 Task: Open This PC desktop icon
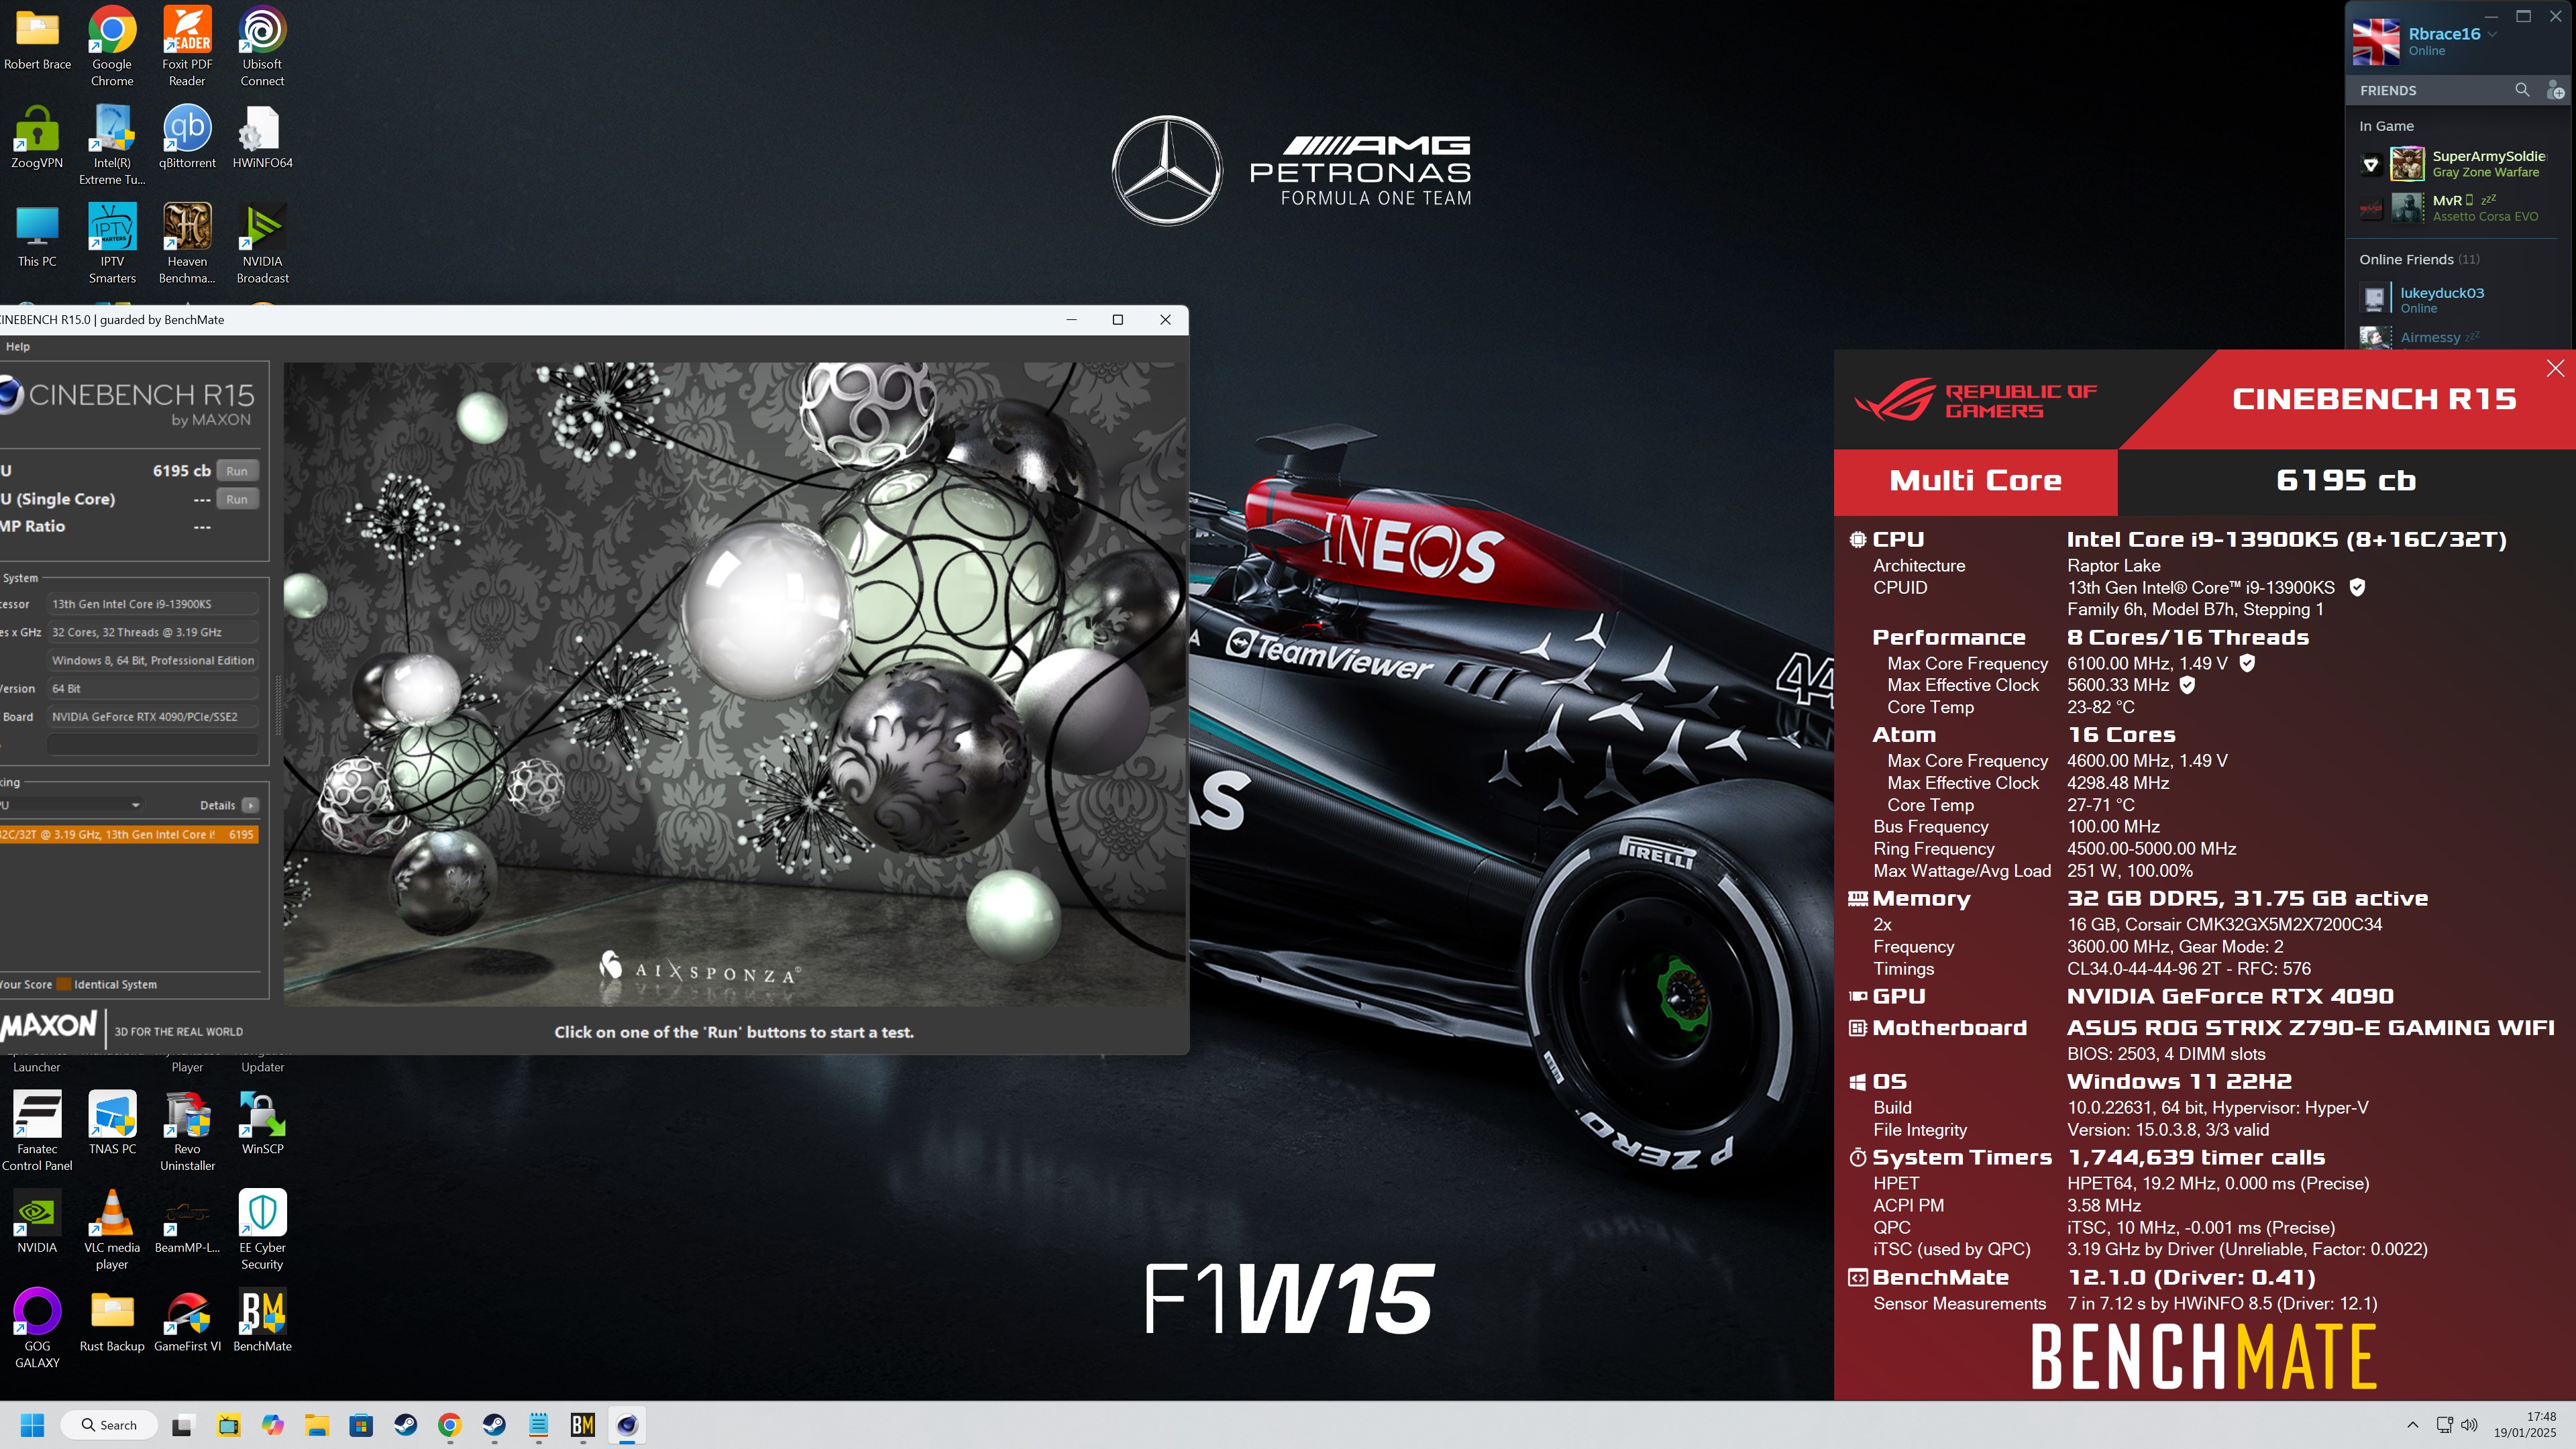pyautogui.click(x=37, y=236)
